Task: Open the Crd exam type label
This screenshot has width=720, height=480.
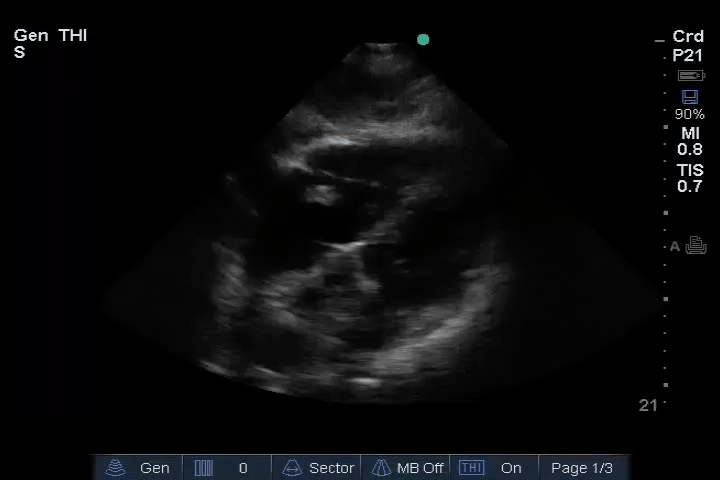Action: coord(688,37)
